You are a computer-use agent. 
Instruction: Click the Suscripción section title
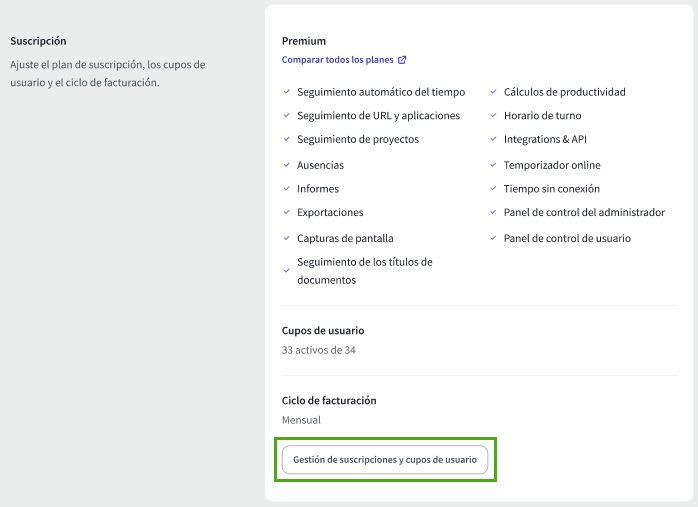[x=38, y=41]
